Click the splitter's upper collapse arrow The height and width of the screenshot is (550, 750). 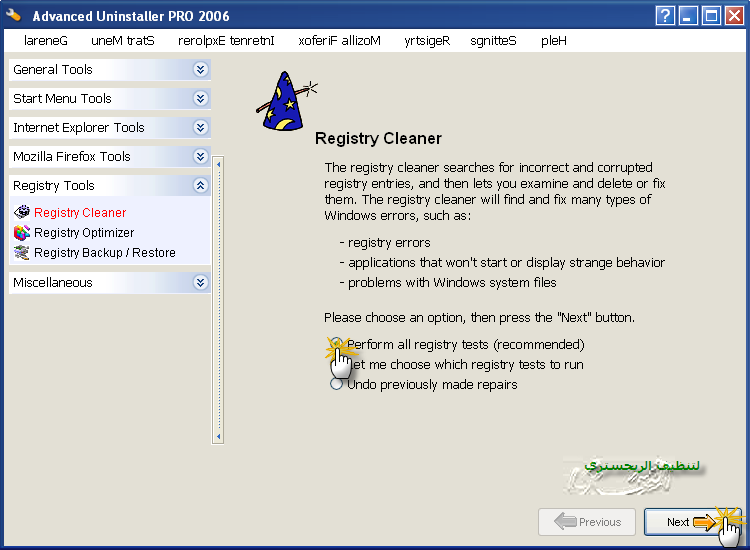219,165
